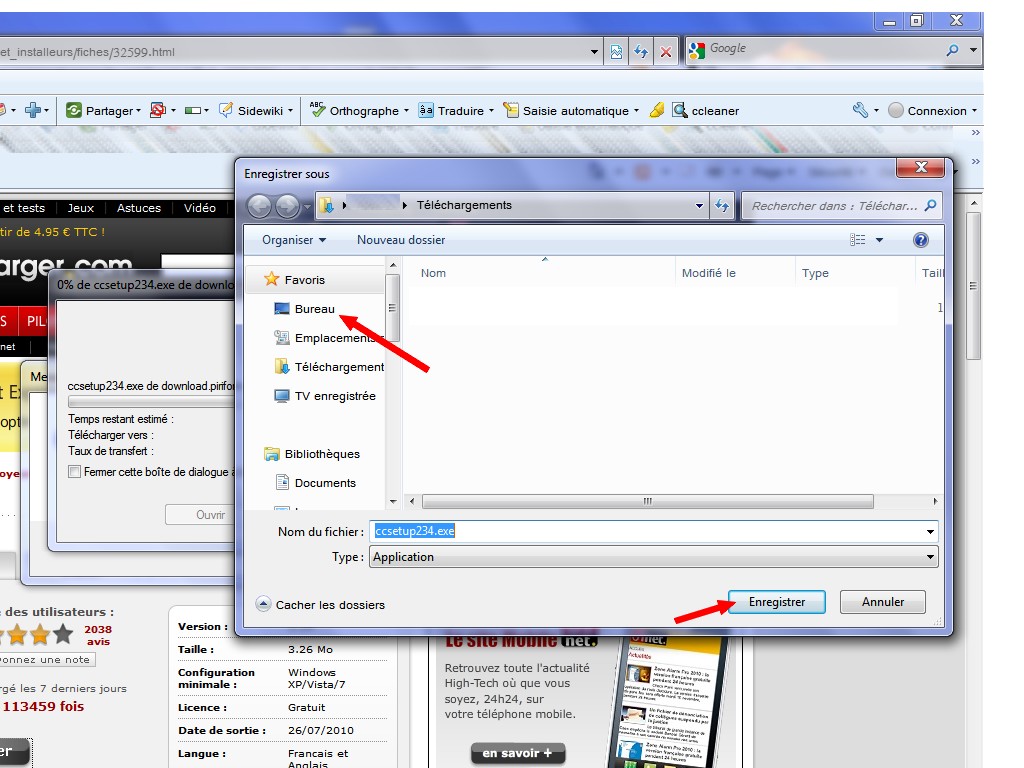Click the ccleaner search icon in toolbar

[x=680, y=111]
